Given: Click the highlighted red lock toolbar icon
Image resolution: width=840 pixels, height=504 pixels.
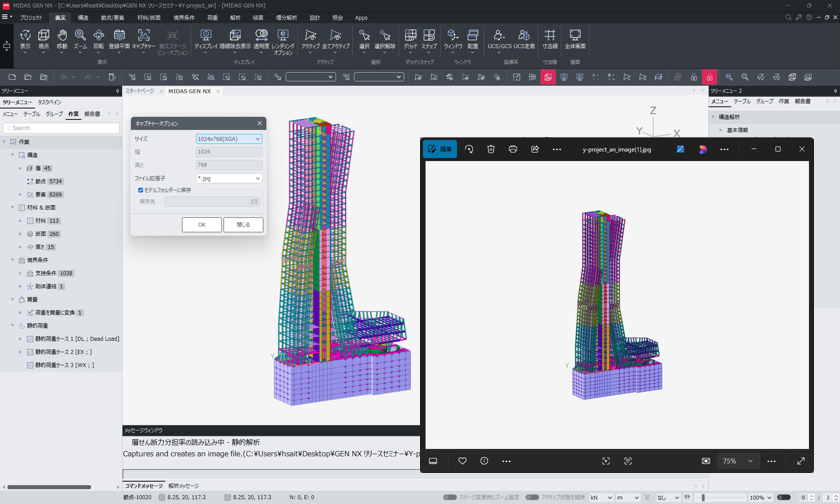Looking at the screenshot, I should pyautogui.click(x=709, y=77).
